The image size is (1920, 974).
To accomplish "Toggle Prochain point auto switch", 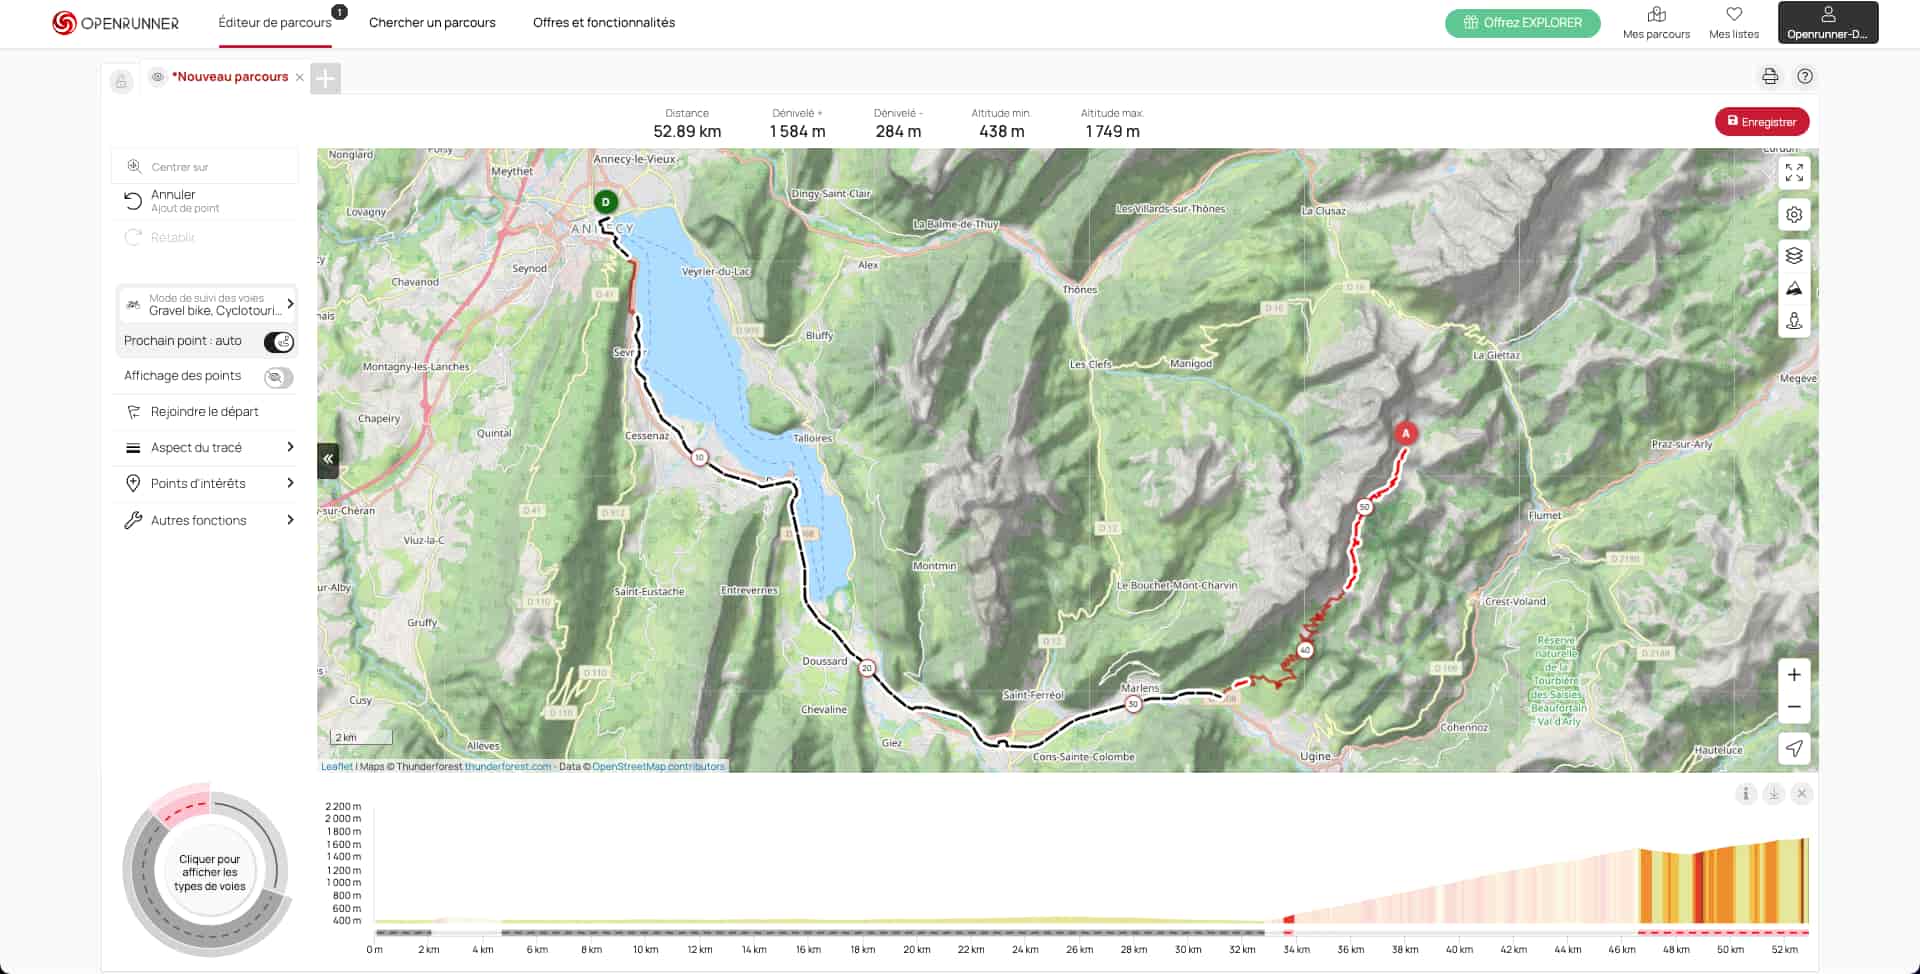I will point(278,342).
